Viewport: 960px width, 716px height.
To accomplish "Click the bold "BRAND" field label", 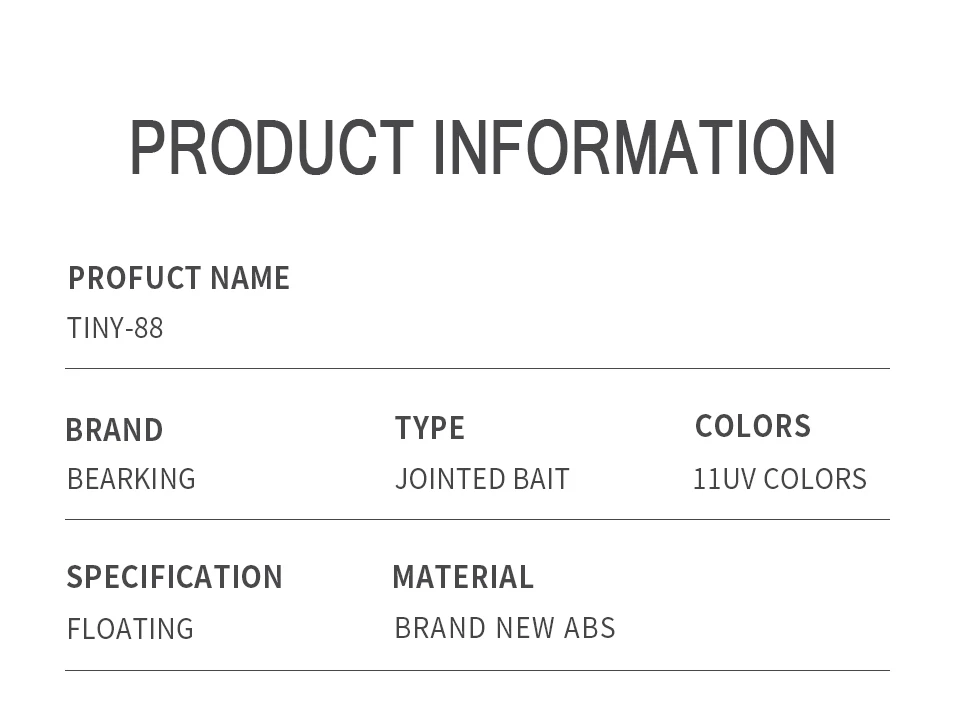I will coord(114,430).
